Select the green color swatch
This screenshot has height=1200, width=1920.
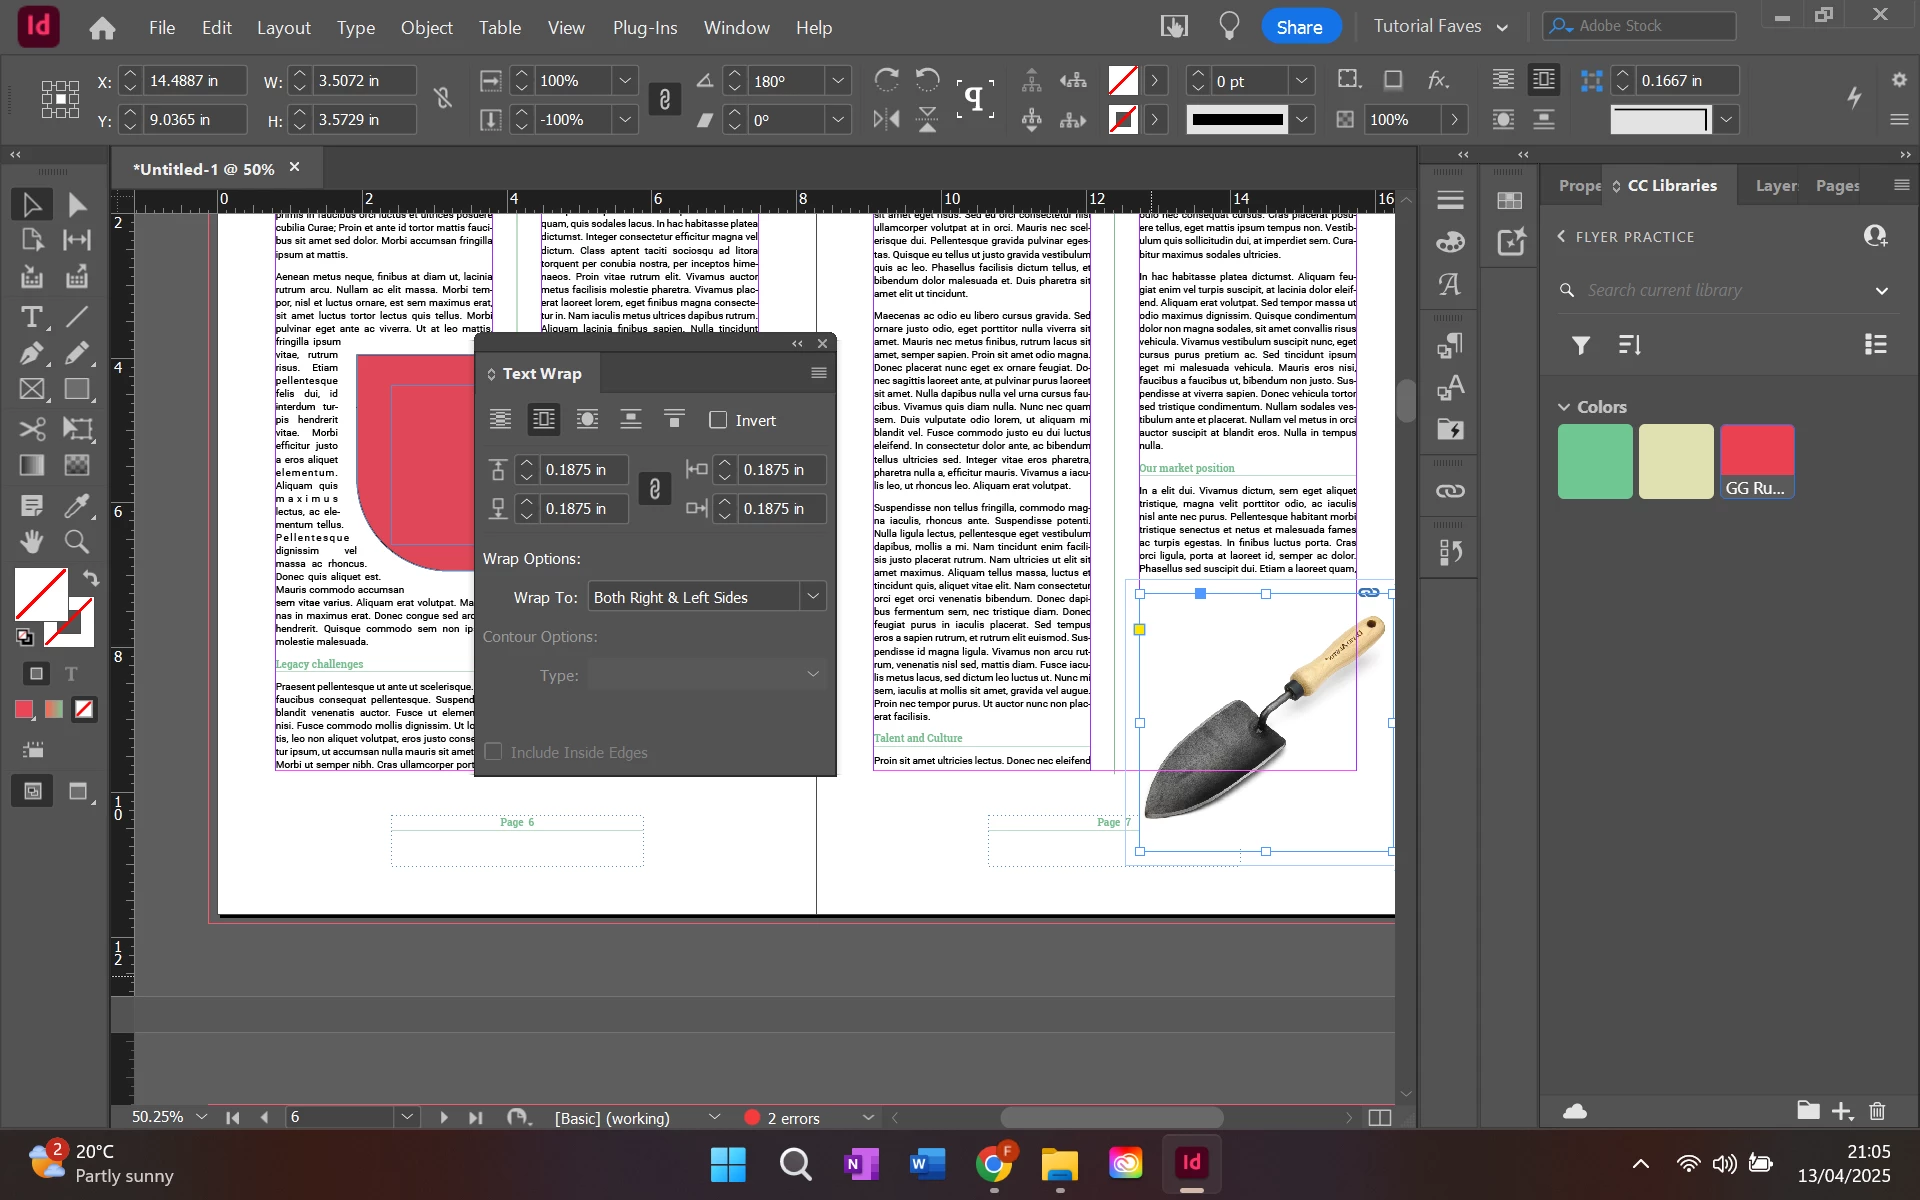point(1595,461)
